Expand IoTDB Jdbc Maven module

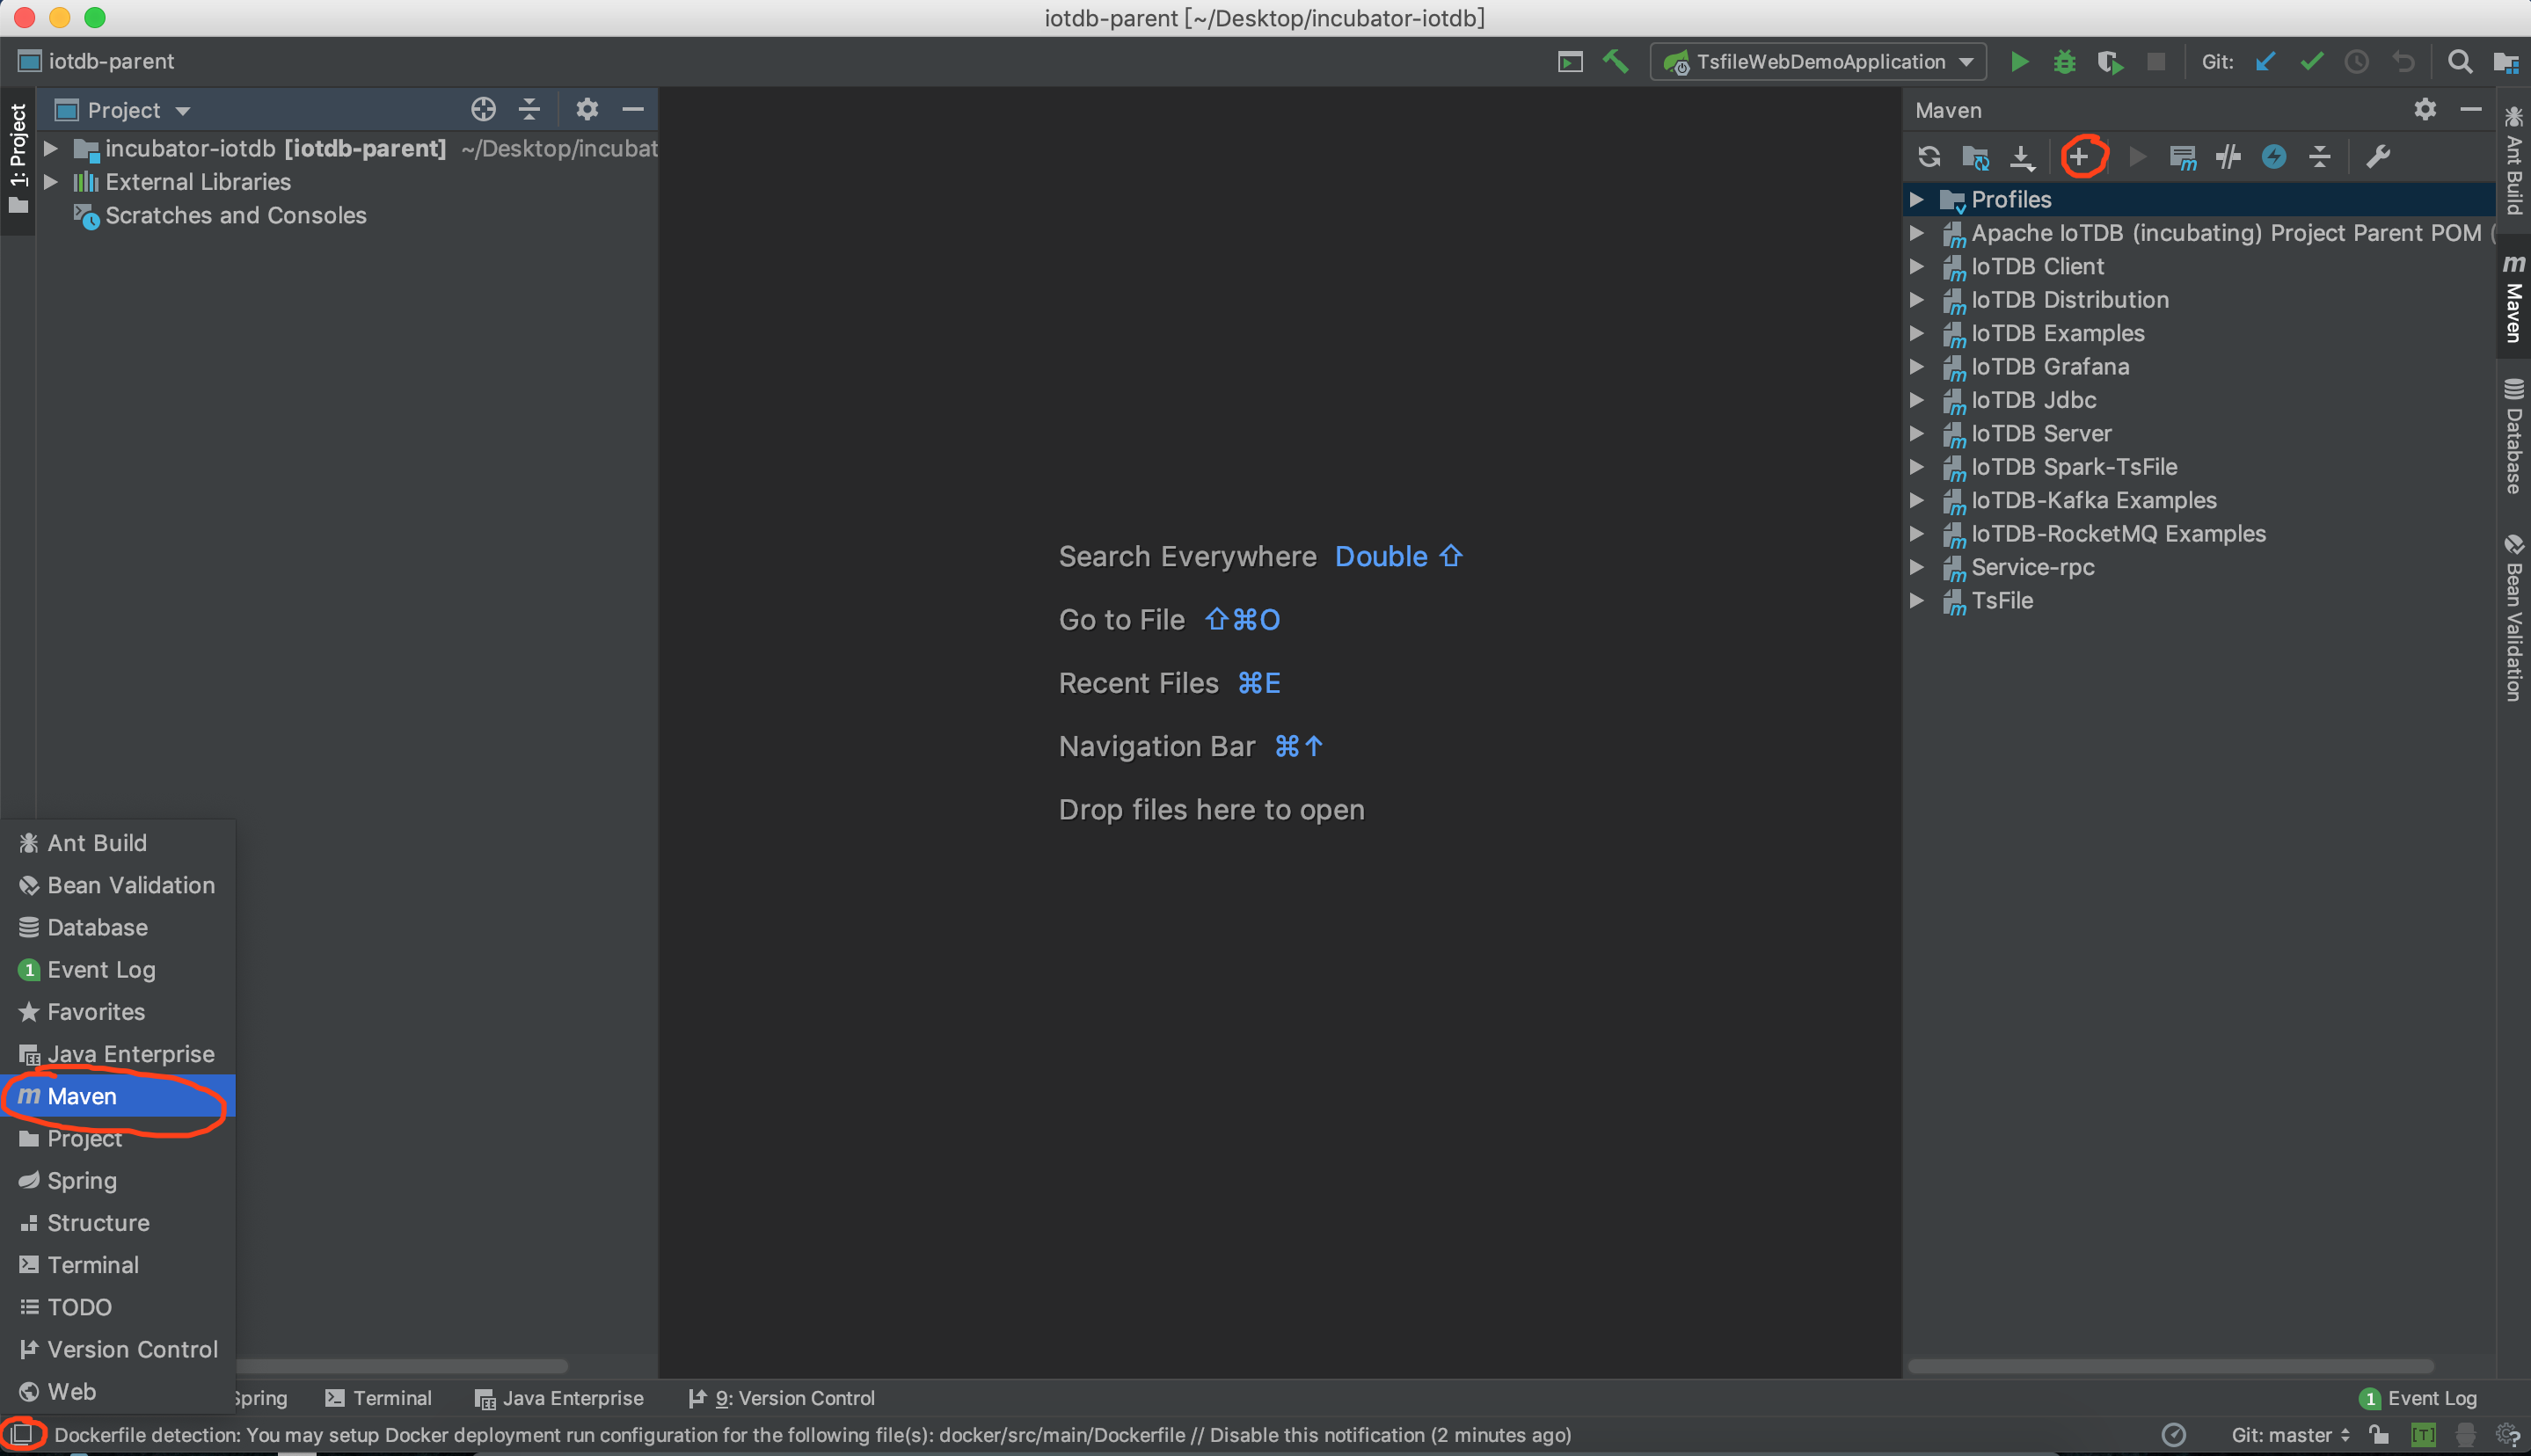(1916, 400)
